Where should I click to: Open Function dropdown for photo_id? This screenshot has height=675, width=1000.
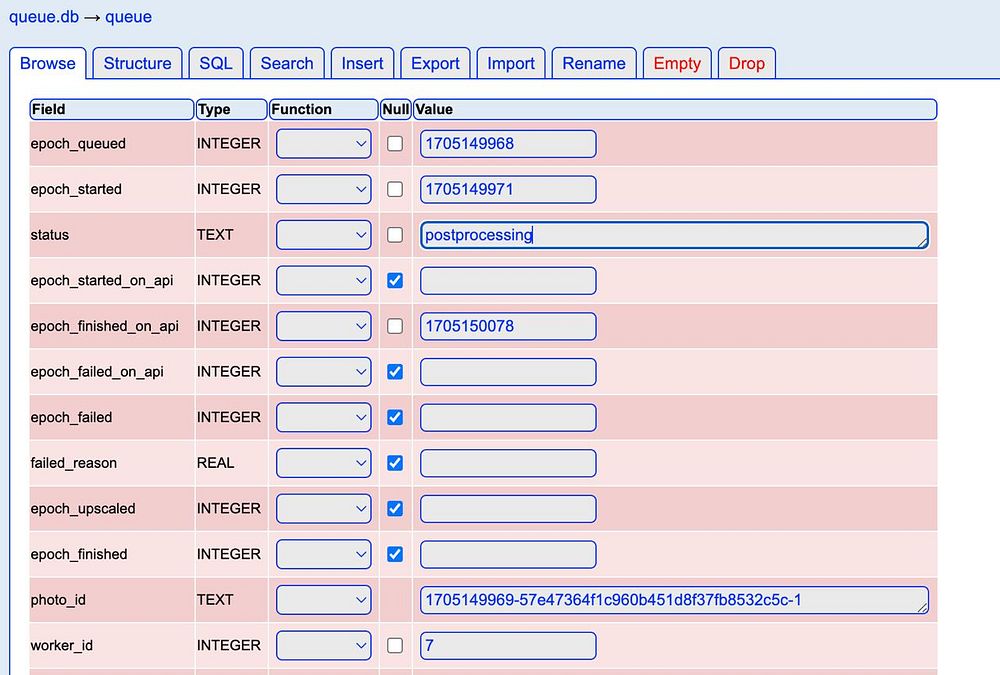(x=323, y=600)
